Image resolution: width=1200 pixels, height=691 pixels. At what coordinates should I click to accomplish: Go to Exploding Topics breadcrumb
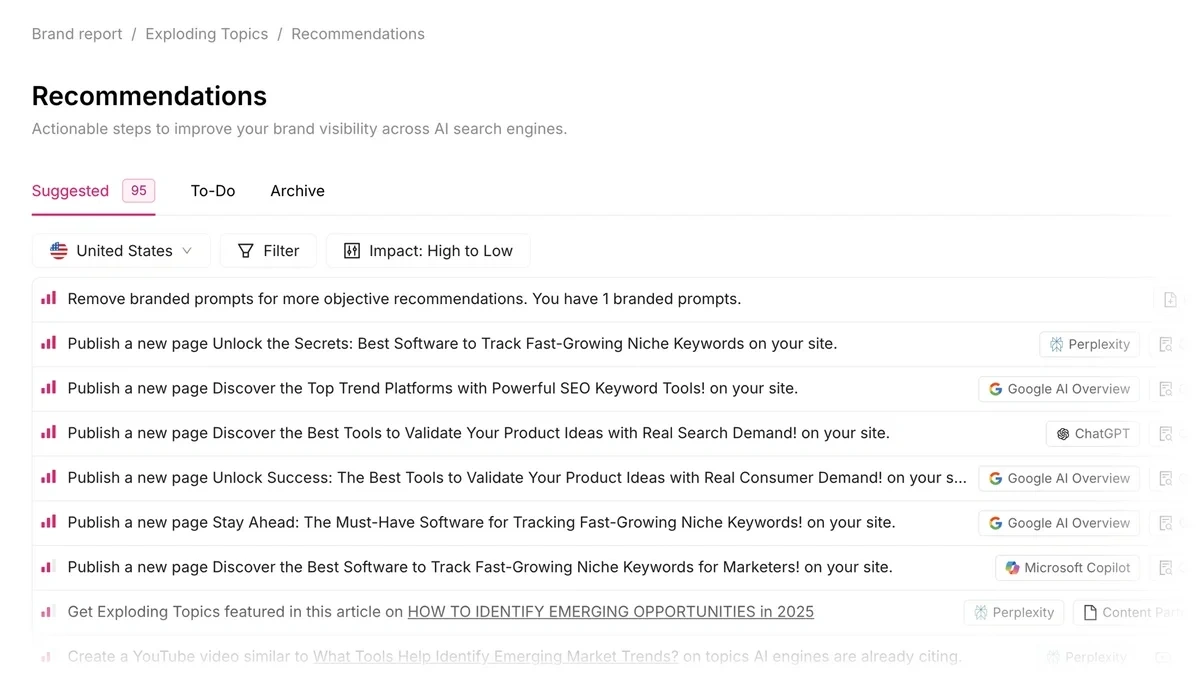[207, 34]
